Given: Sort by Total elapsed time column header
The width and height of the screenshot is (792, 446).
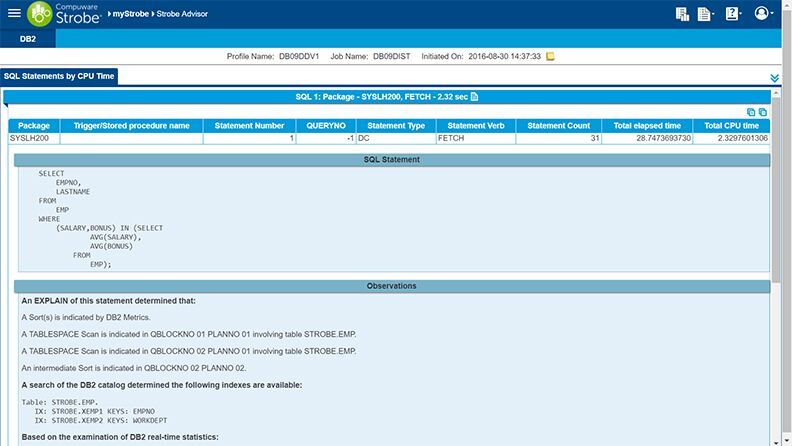Looking at the screenshot, I should coord(647,126).
